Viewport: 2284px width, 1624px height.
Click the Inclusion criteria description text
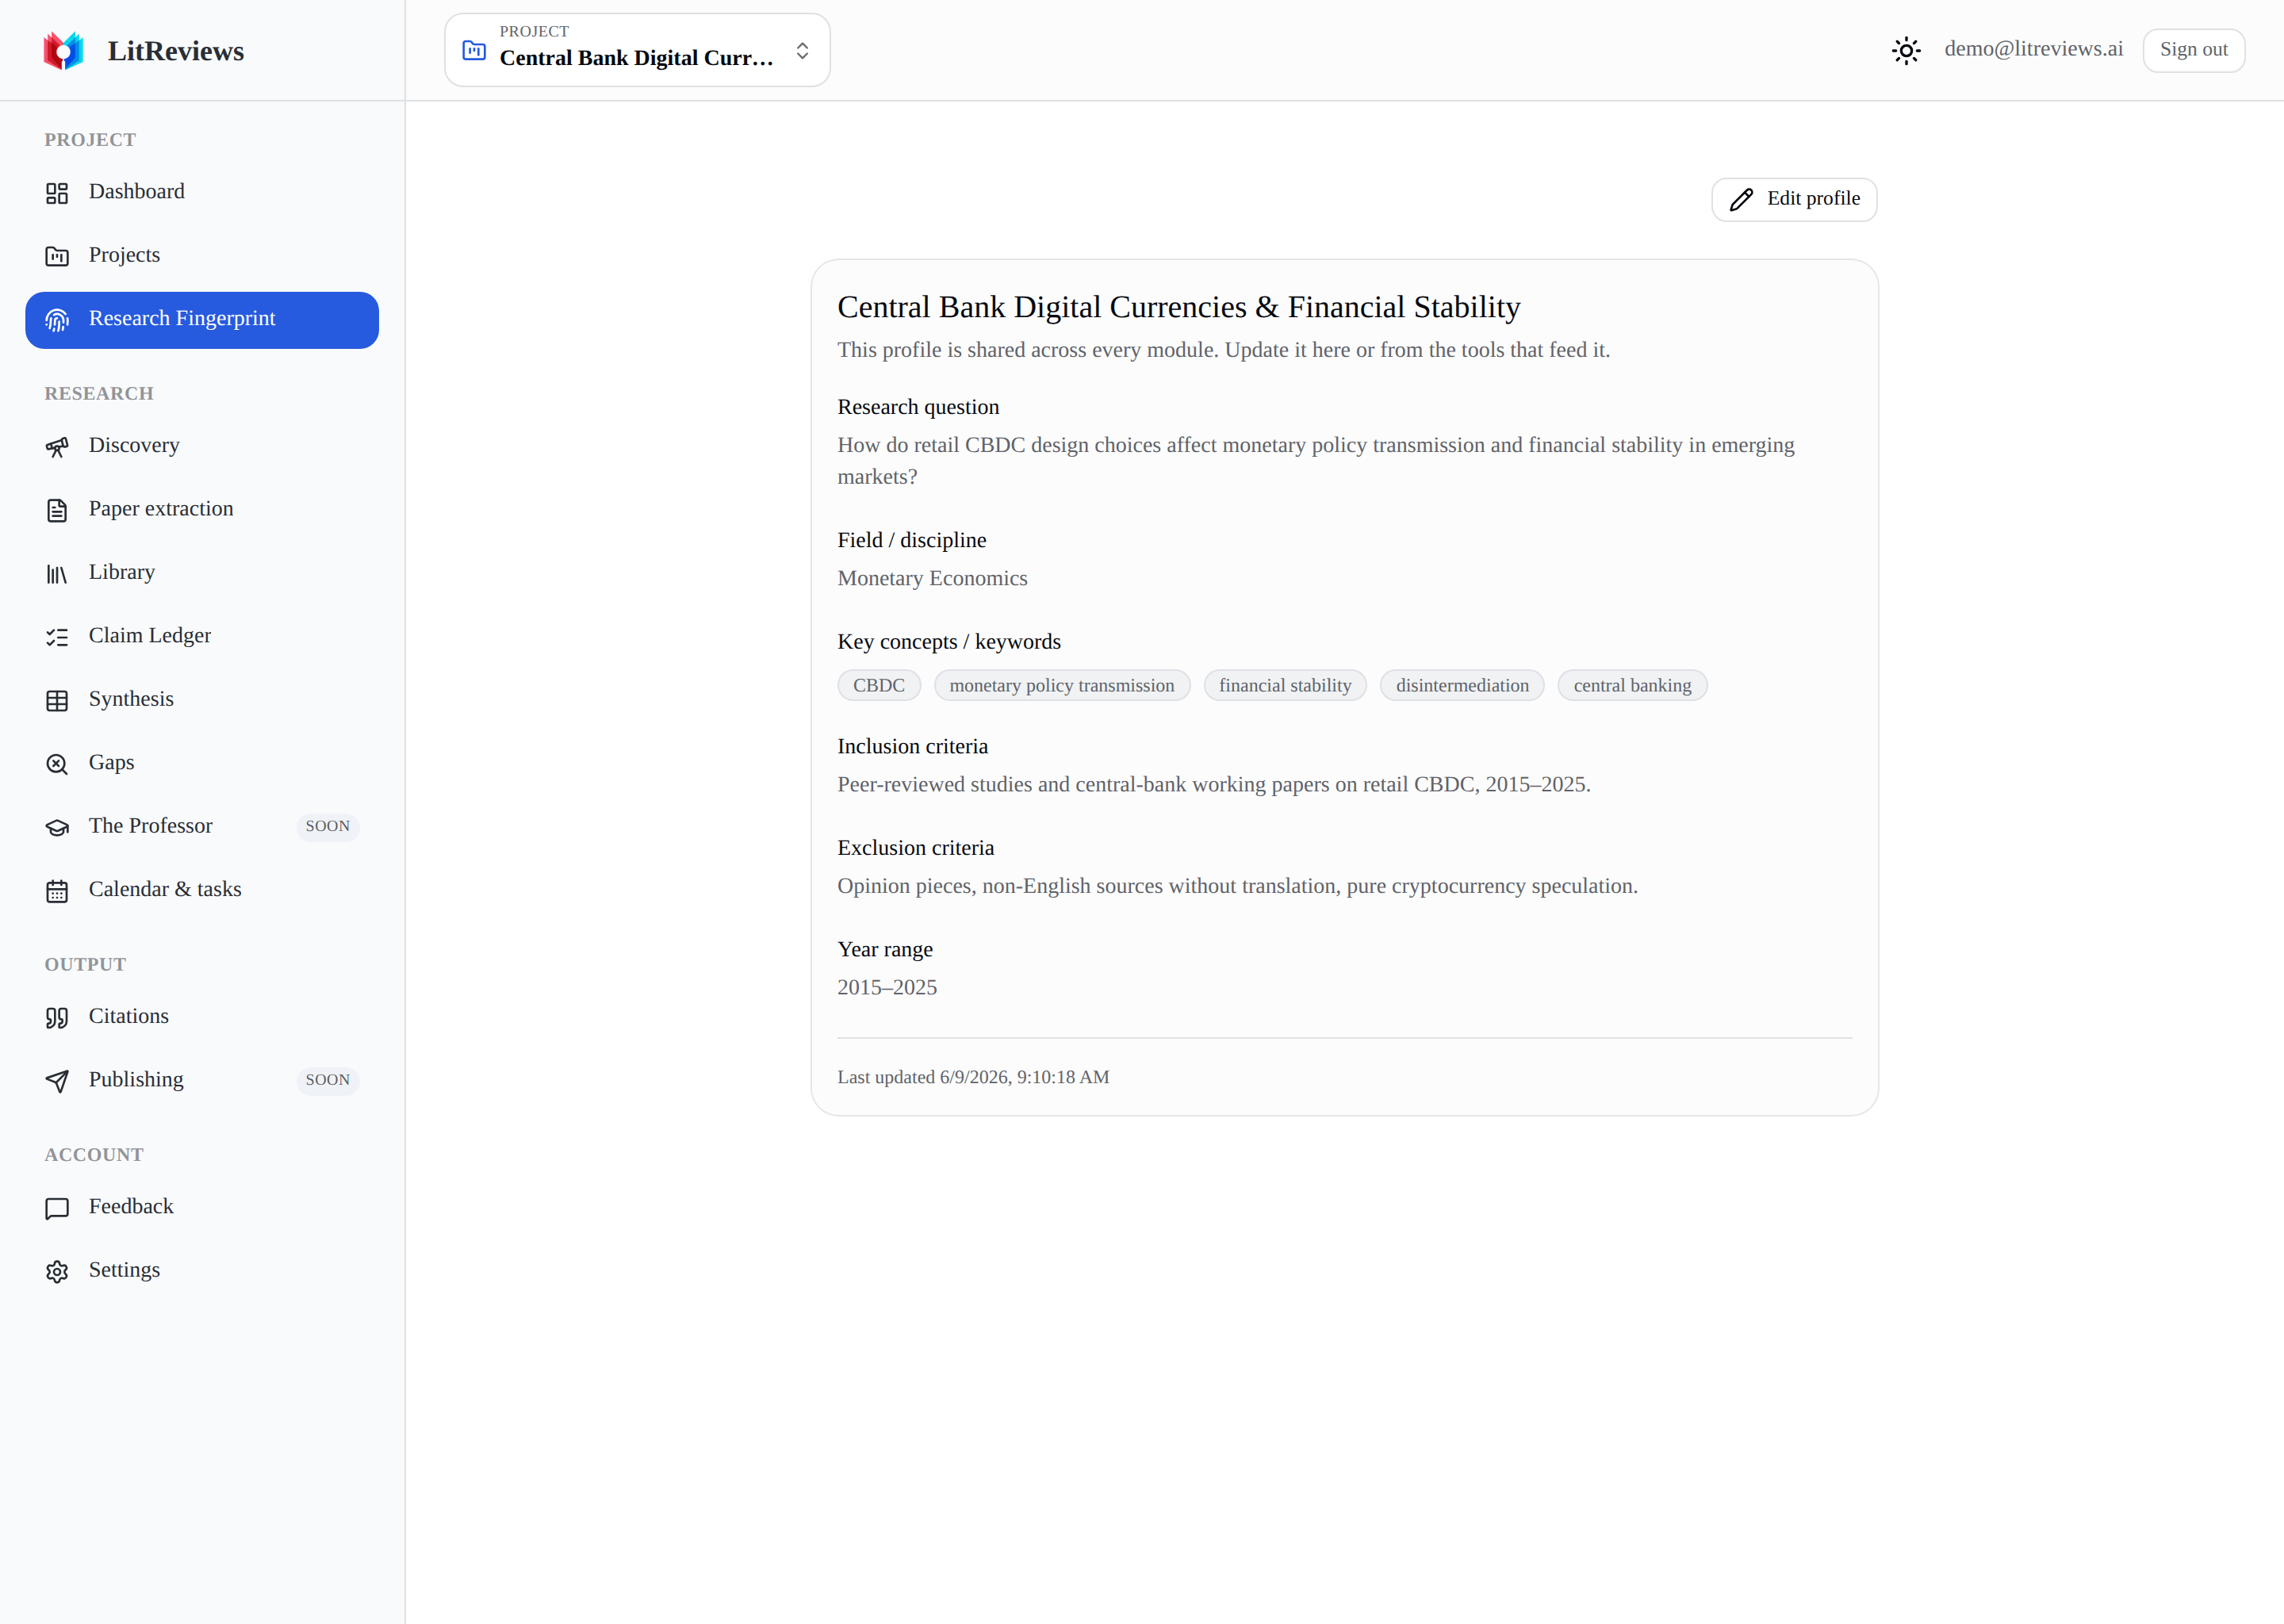pyautogui.click(x=1214, y=785)
